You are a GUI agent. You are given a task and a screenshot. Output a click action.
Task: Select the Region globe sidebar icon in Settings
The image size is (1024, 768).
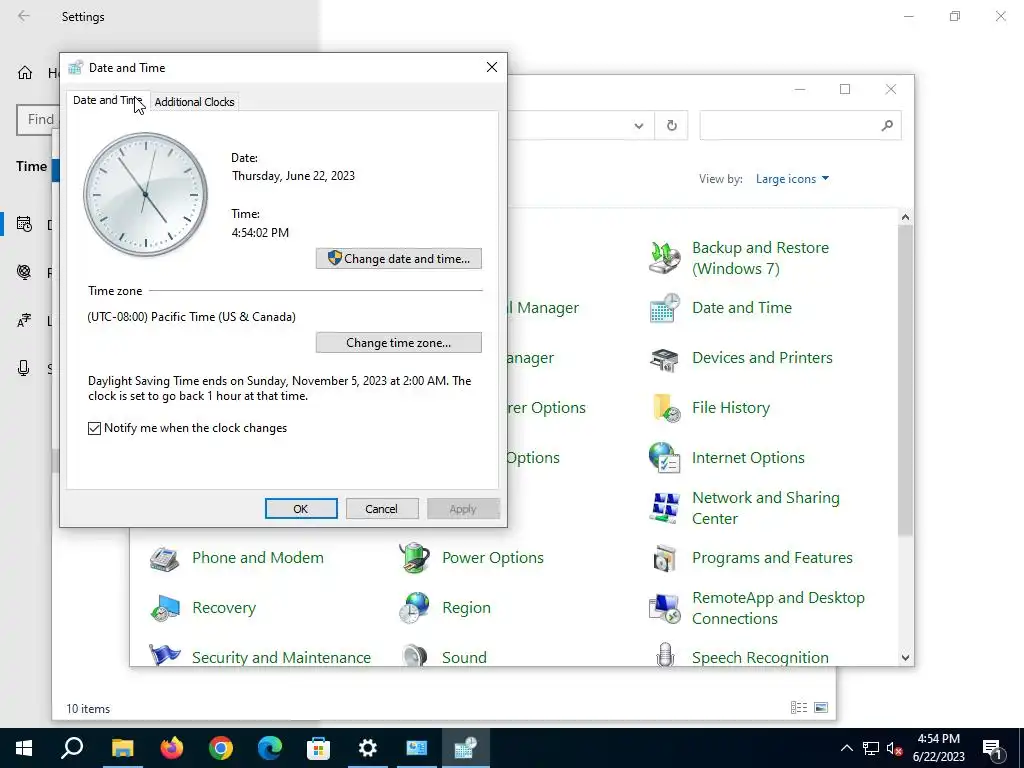pos(24,272)
